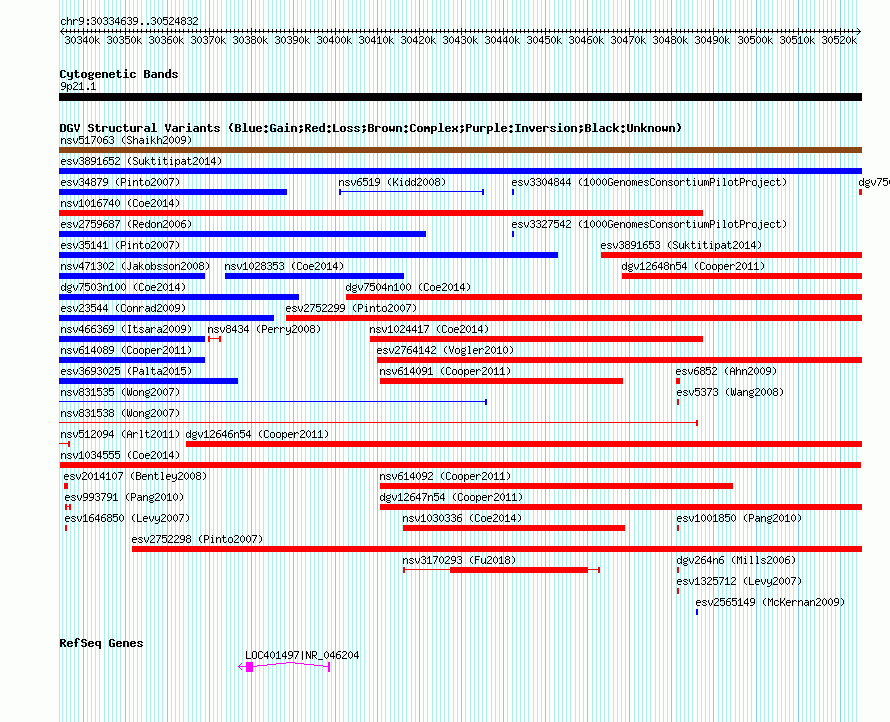Click the thin red nsv831538 variant line
890x722 pixels.
point(379,423)
